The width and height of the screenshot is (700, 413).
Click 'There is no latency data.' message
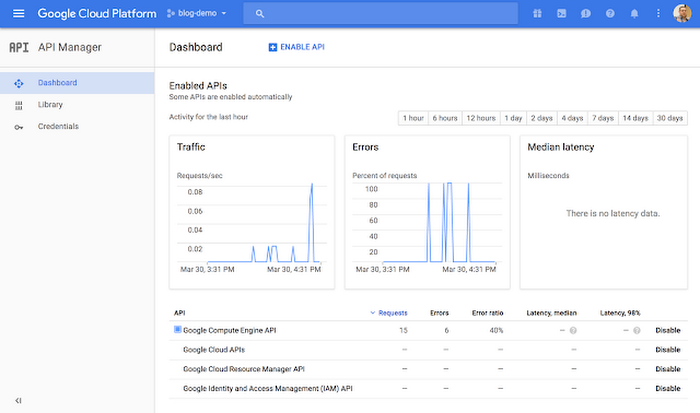pyautogui.click(x=613, y=213)
